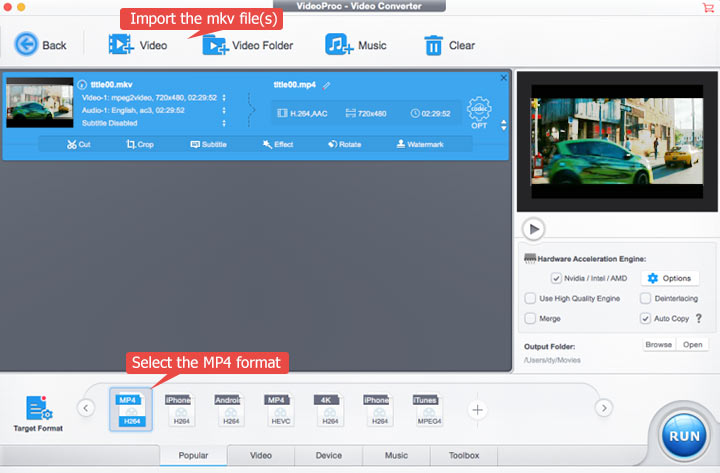720x473 pixels.
Task: Select the iTunes MPEG4 profile
Action: tap(427, 410)
